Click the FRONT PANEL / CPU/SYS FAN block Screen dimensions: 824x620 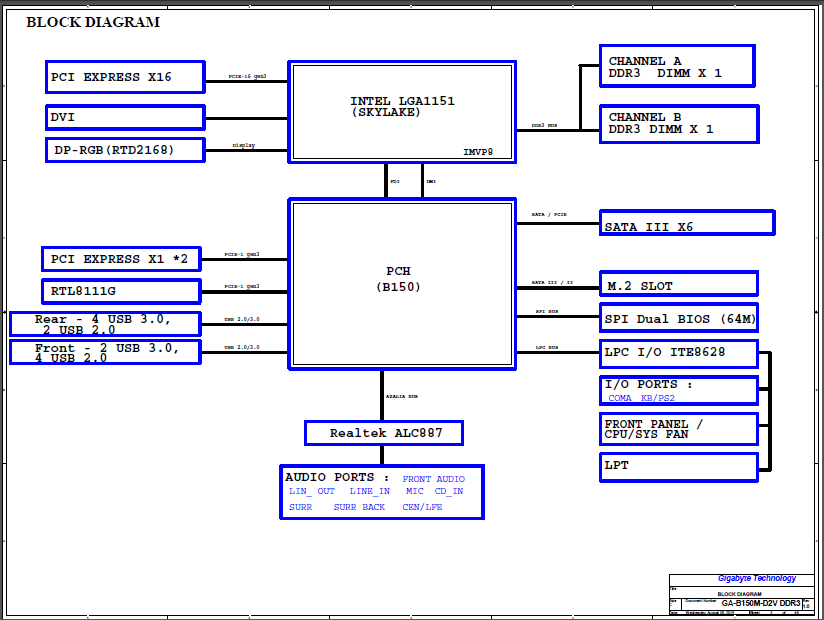[x=678, y=429]
